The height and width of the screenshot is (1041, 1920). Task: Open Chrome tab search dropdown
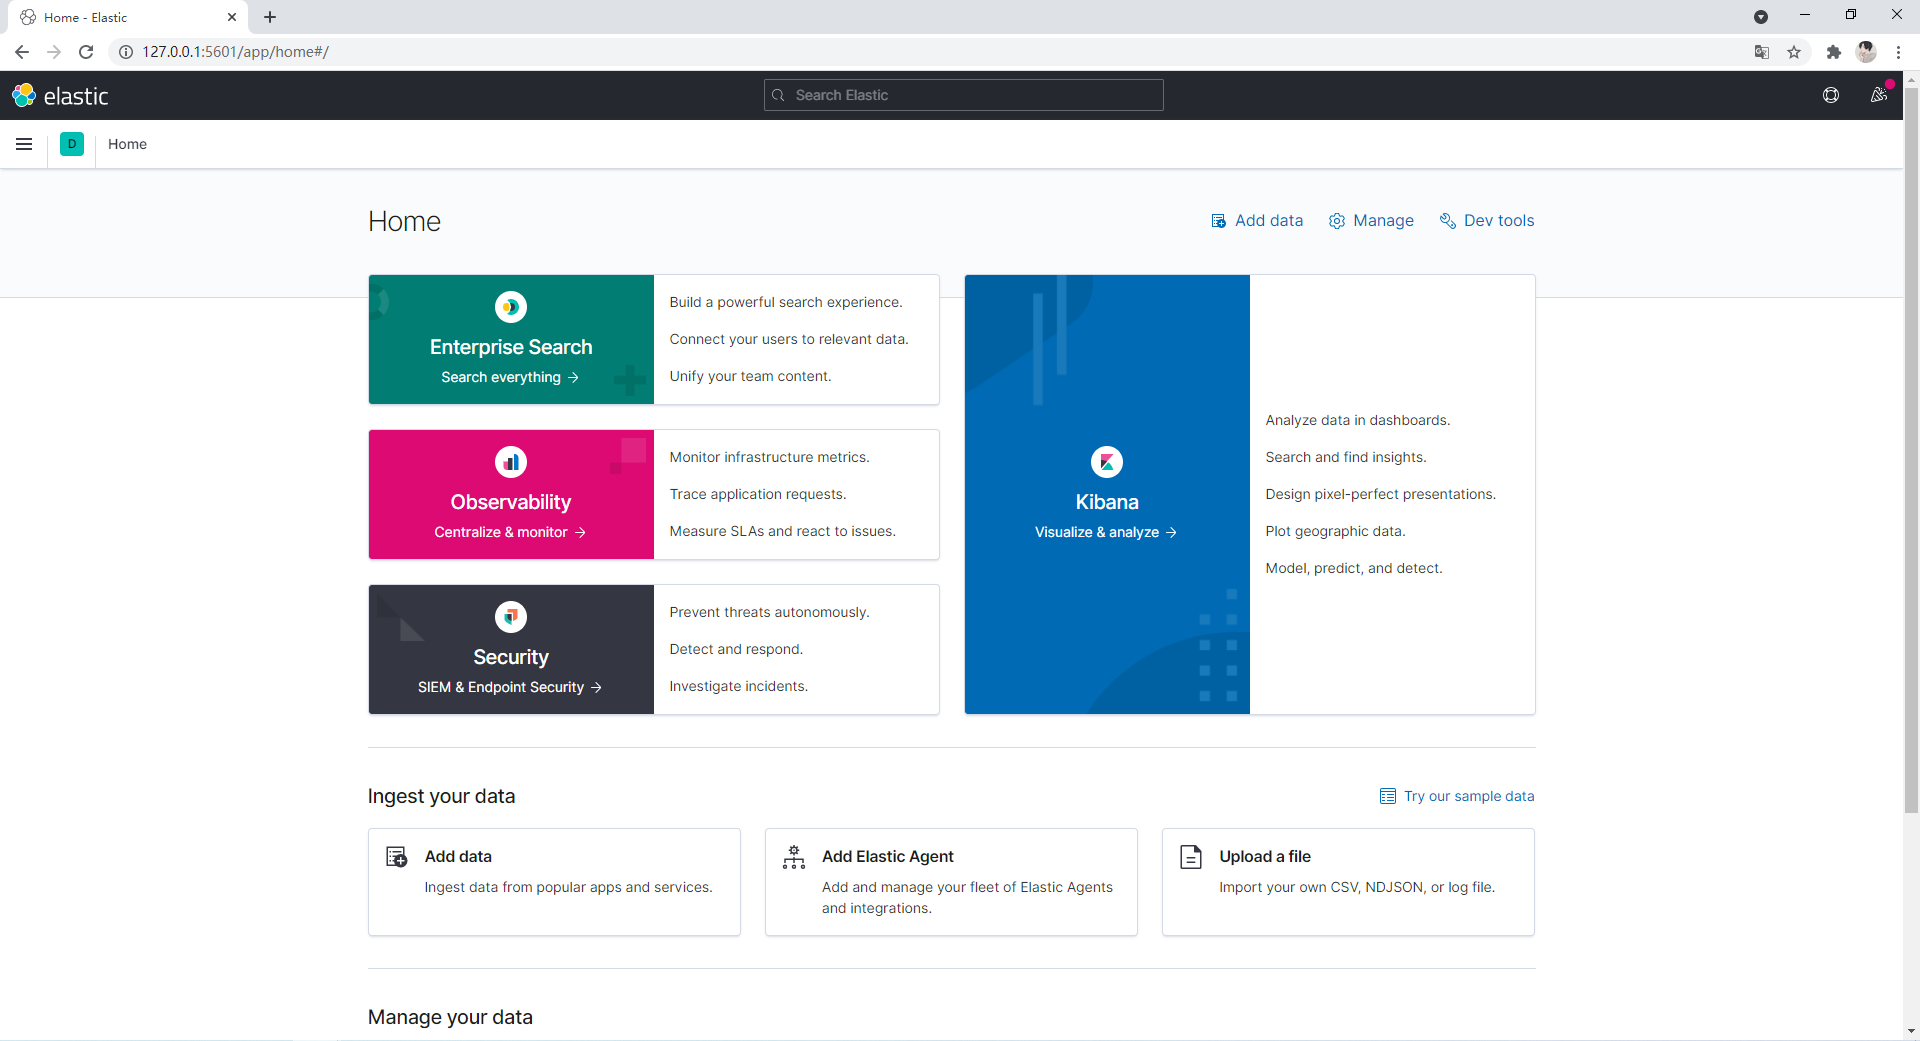tap(1761, 17)
